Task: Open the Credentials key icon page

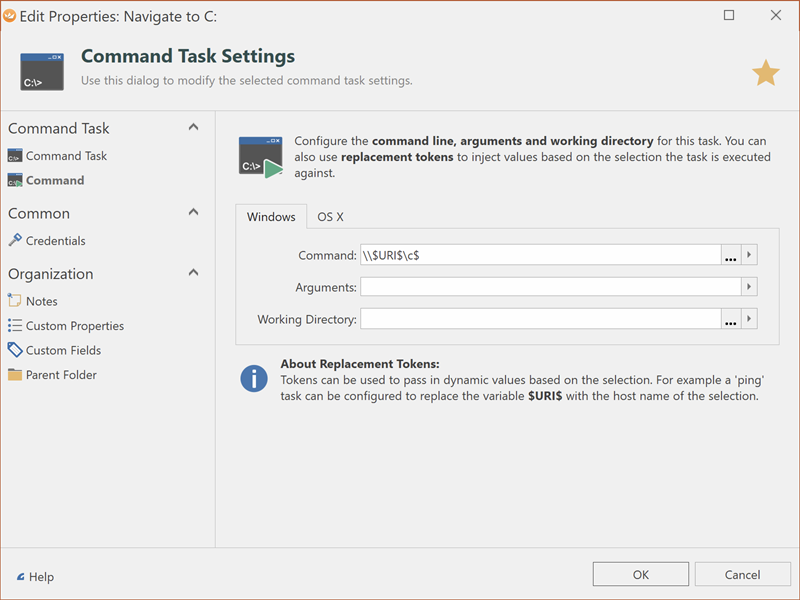Action: pos(15,241)
